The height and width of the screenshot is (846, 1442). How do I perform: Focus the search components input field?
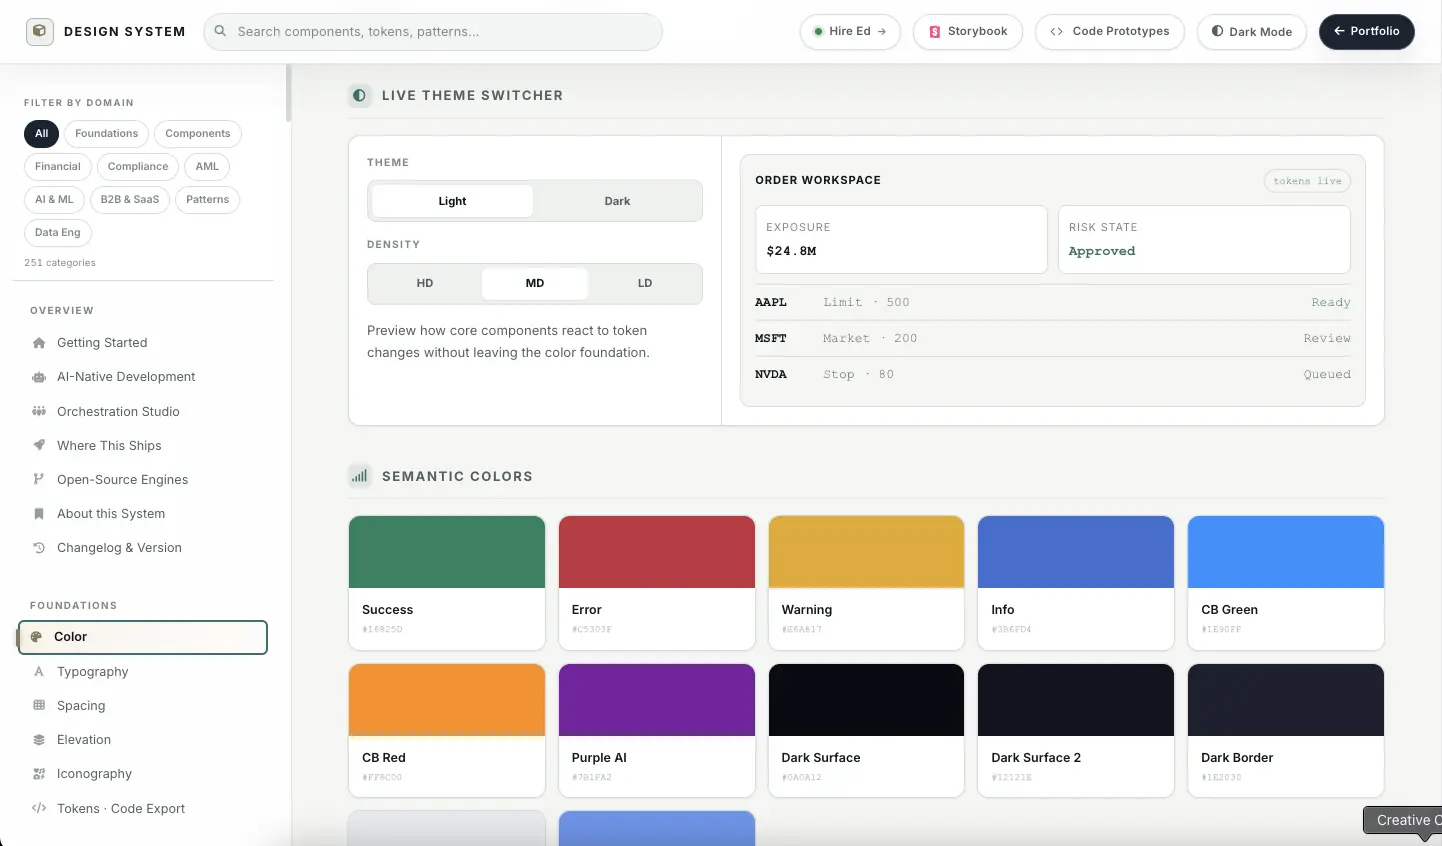point(433,31)
